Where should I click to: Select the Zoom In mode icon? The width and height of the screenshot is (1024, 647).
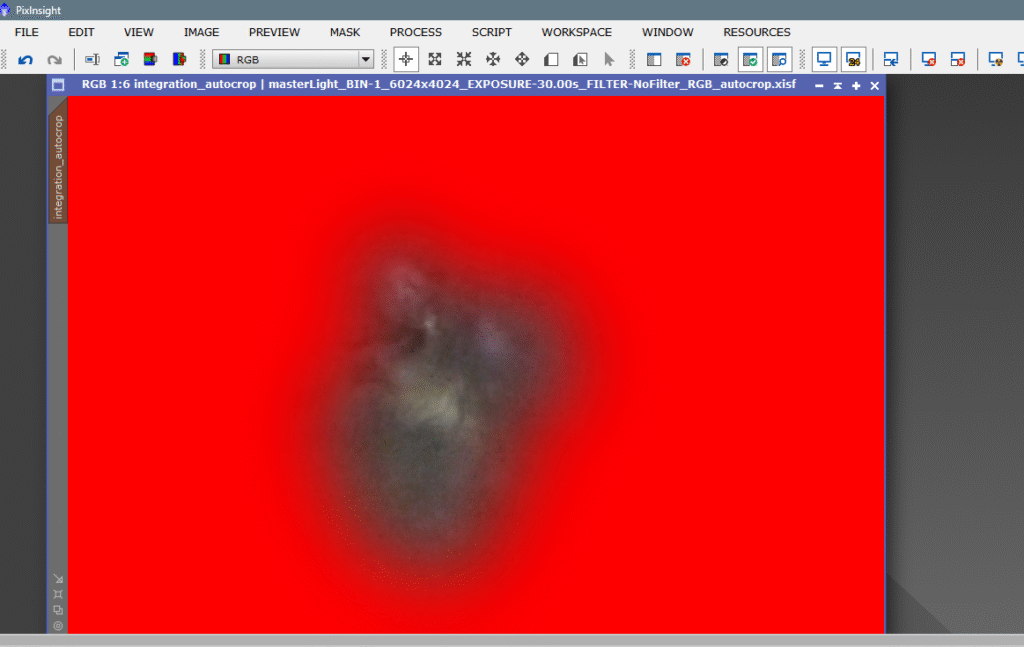pos(435,60)
